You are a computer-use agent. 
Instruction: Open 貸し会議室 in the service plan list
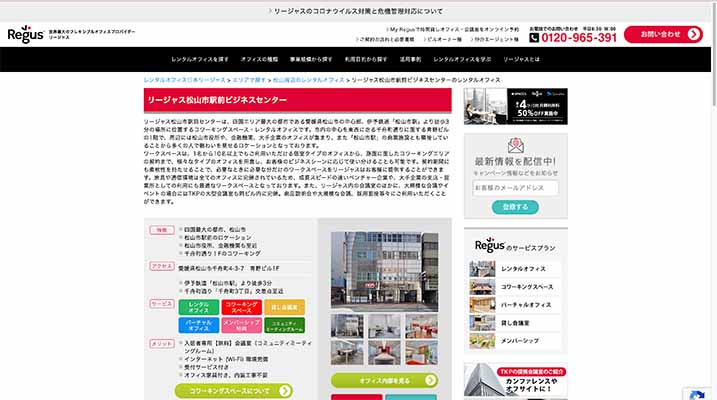[515, 323]
